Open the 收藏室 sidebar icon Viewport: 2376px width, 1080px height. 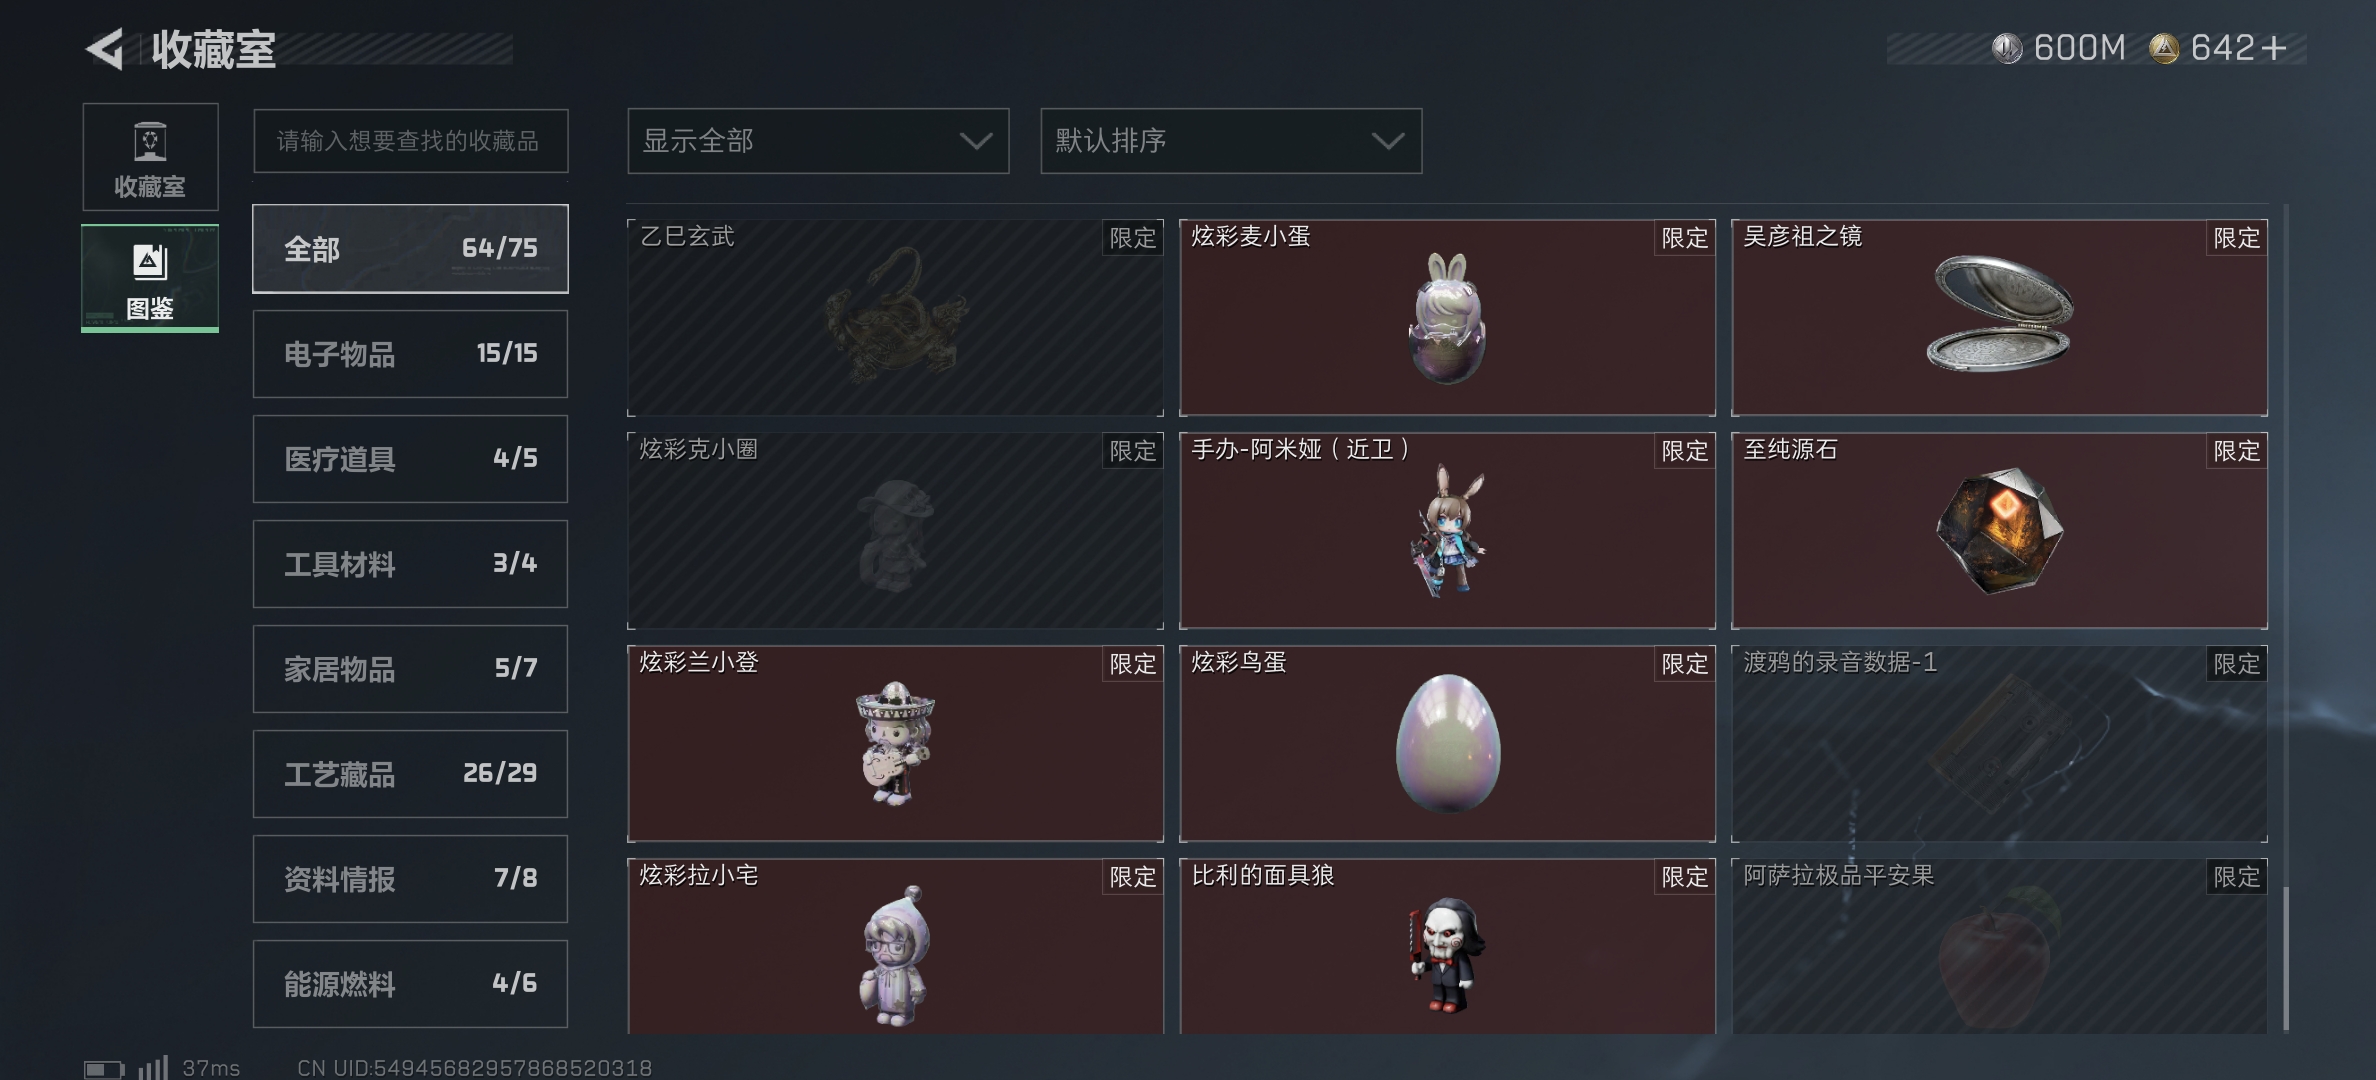tap(150, 157)
